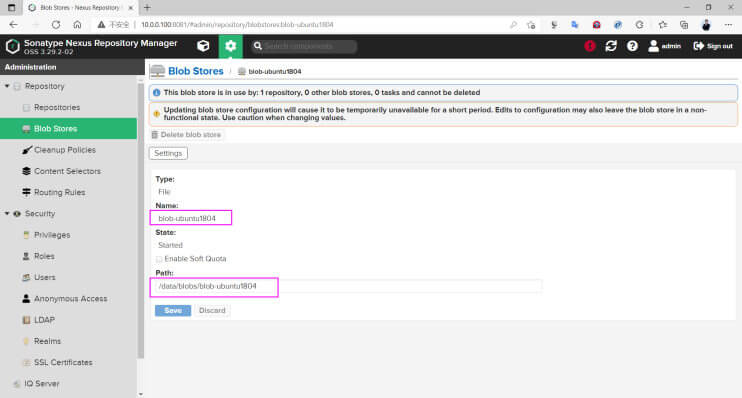Select the Blob Stores browser tab
The image size is (742, 398).
pyautogui.click(x=80, y=8)
